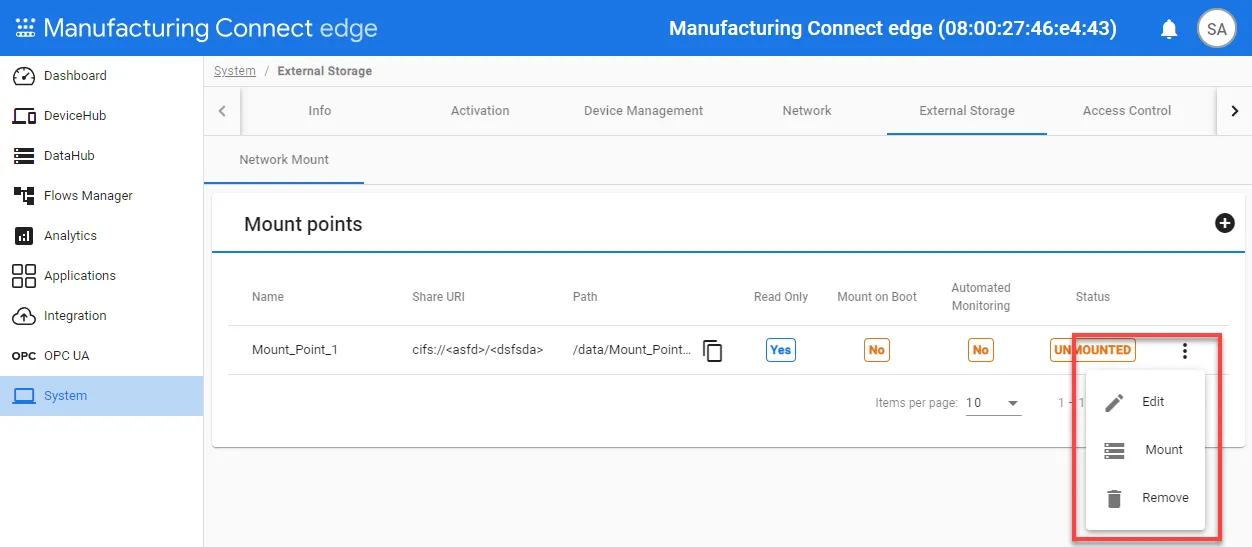Click the UNMOUNTED status badge
This screenshot has width=1252, height=547.
pos(1093,350)
